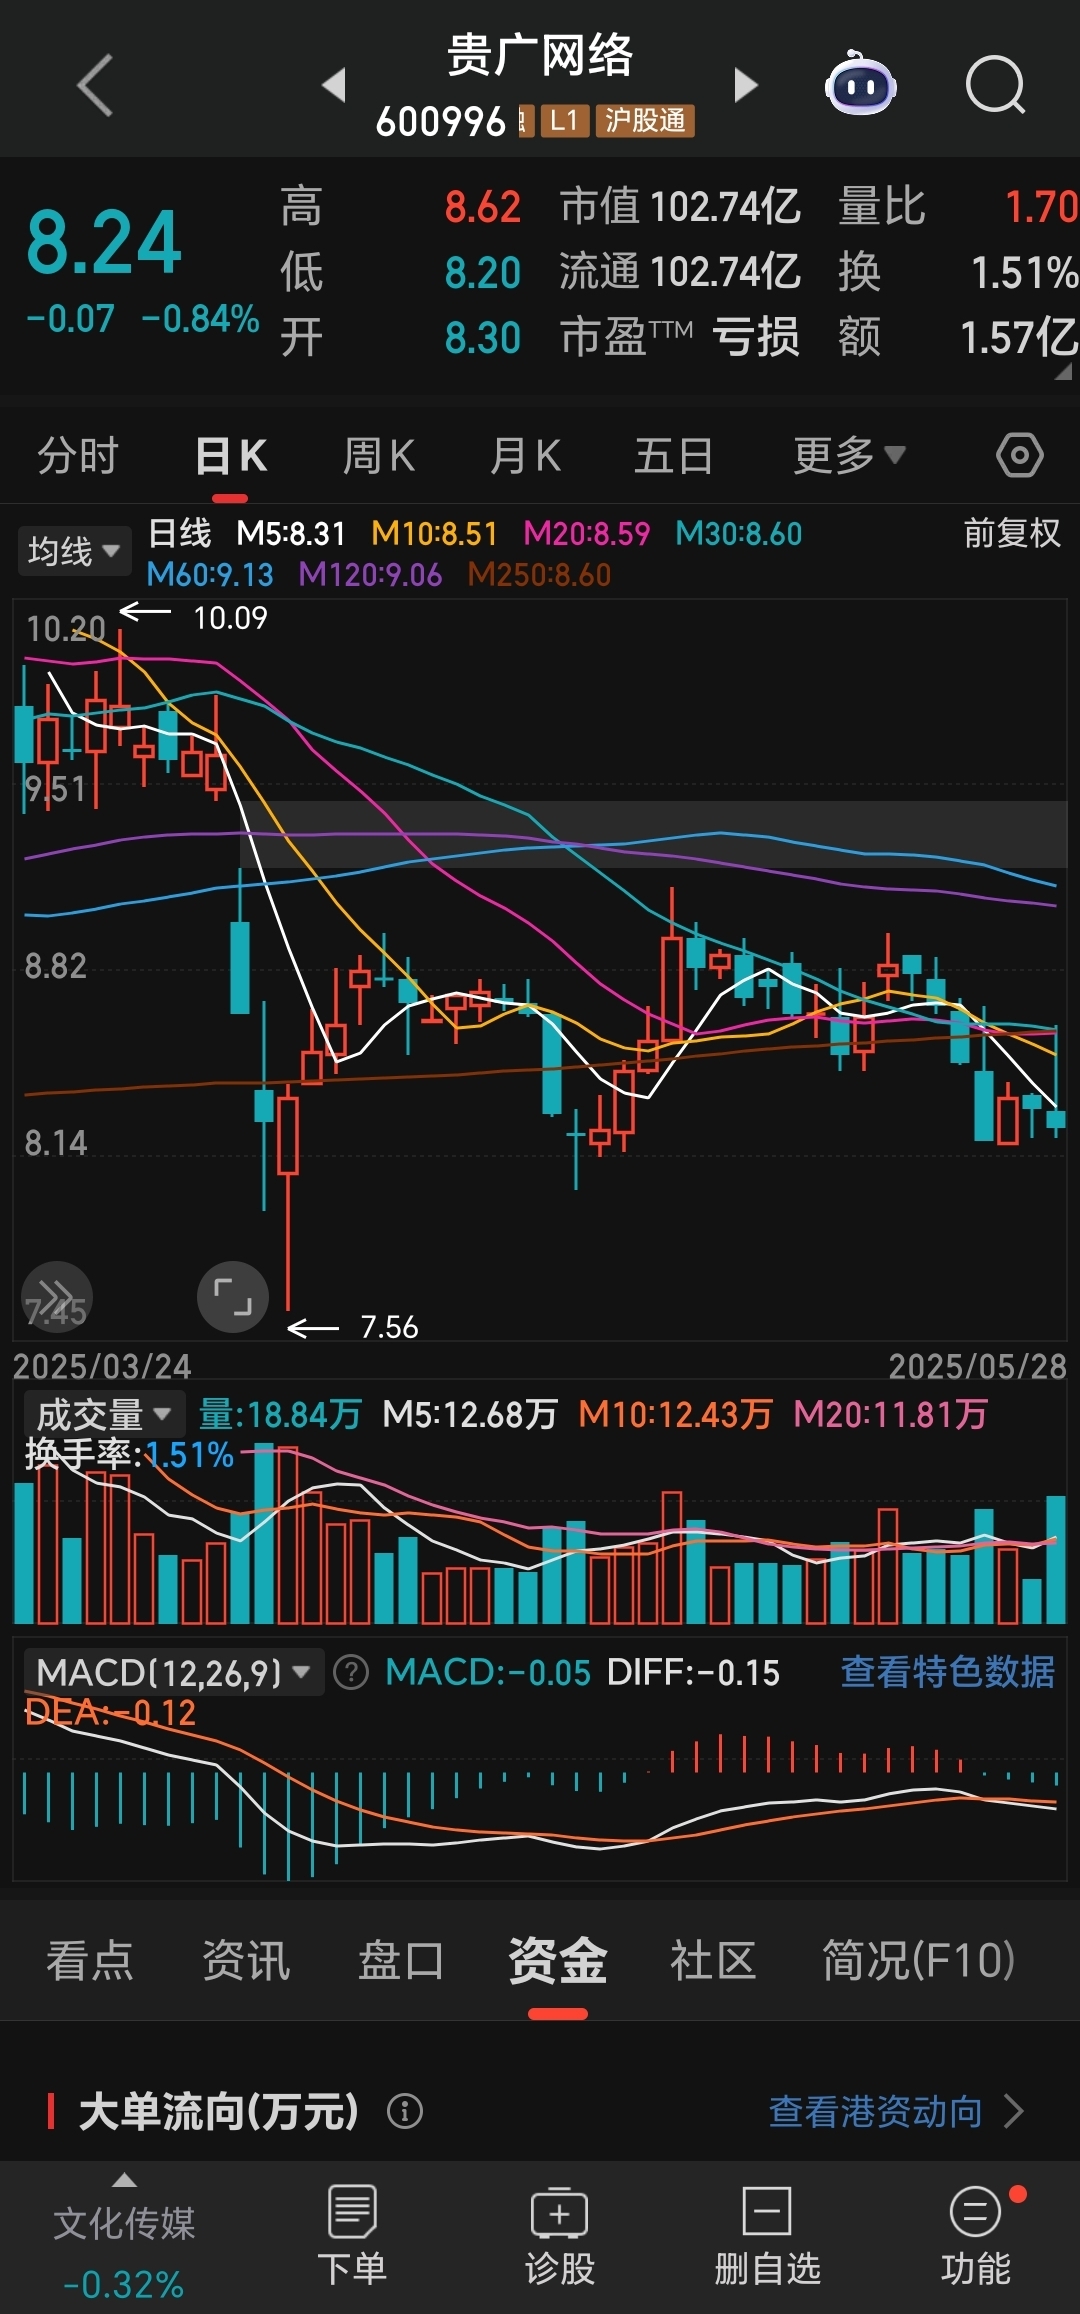Screen dimensions: 1080x2314
Task: Open the 资讯 news tab
Action: tap(246, 1960)
